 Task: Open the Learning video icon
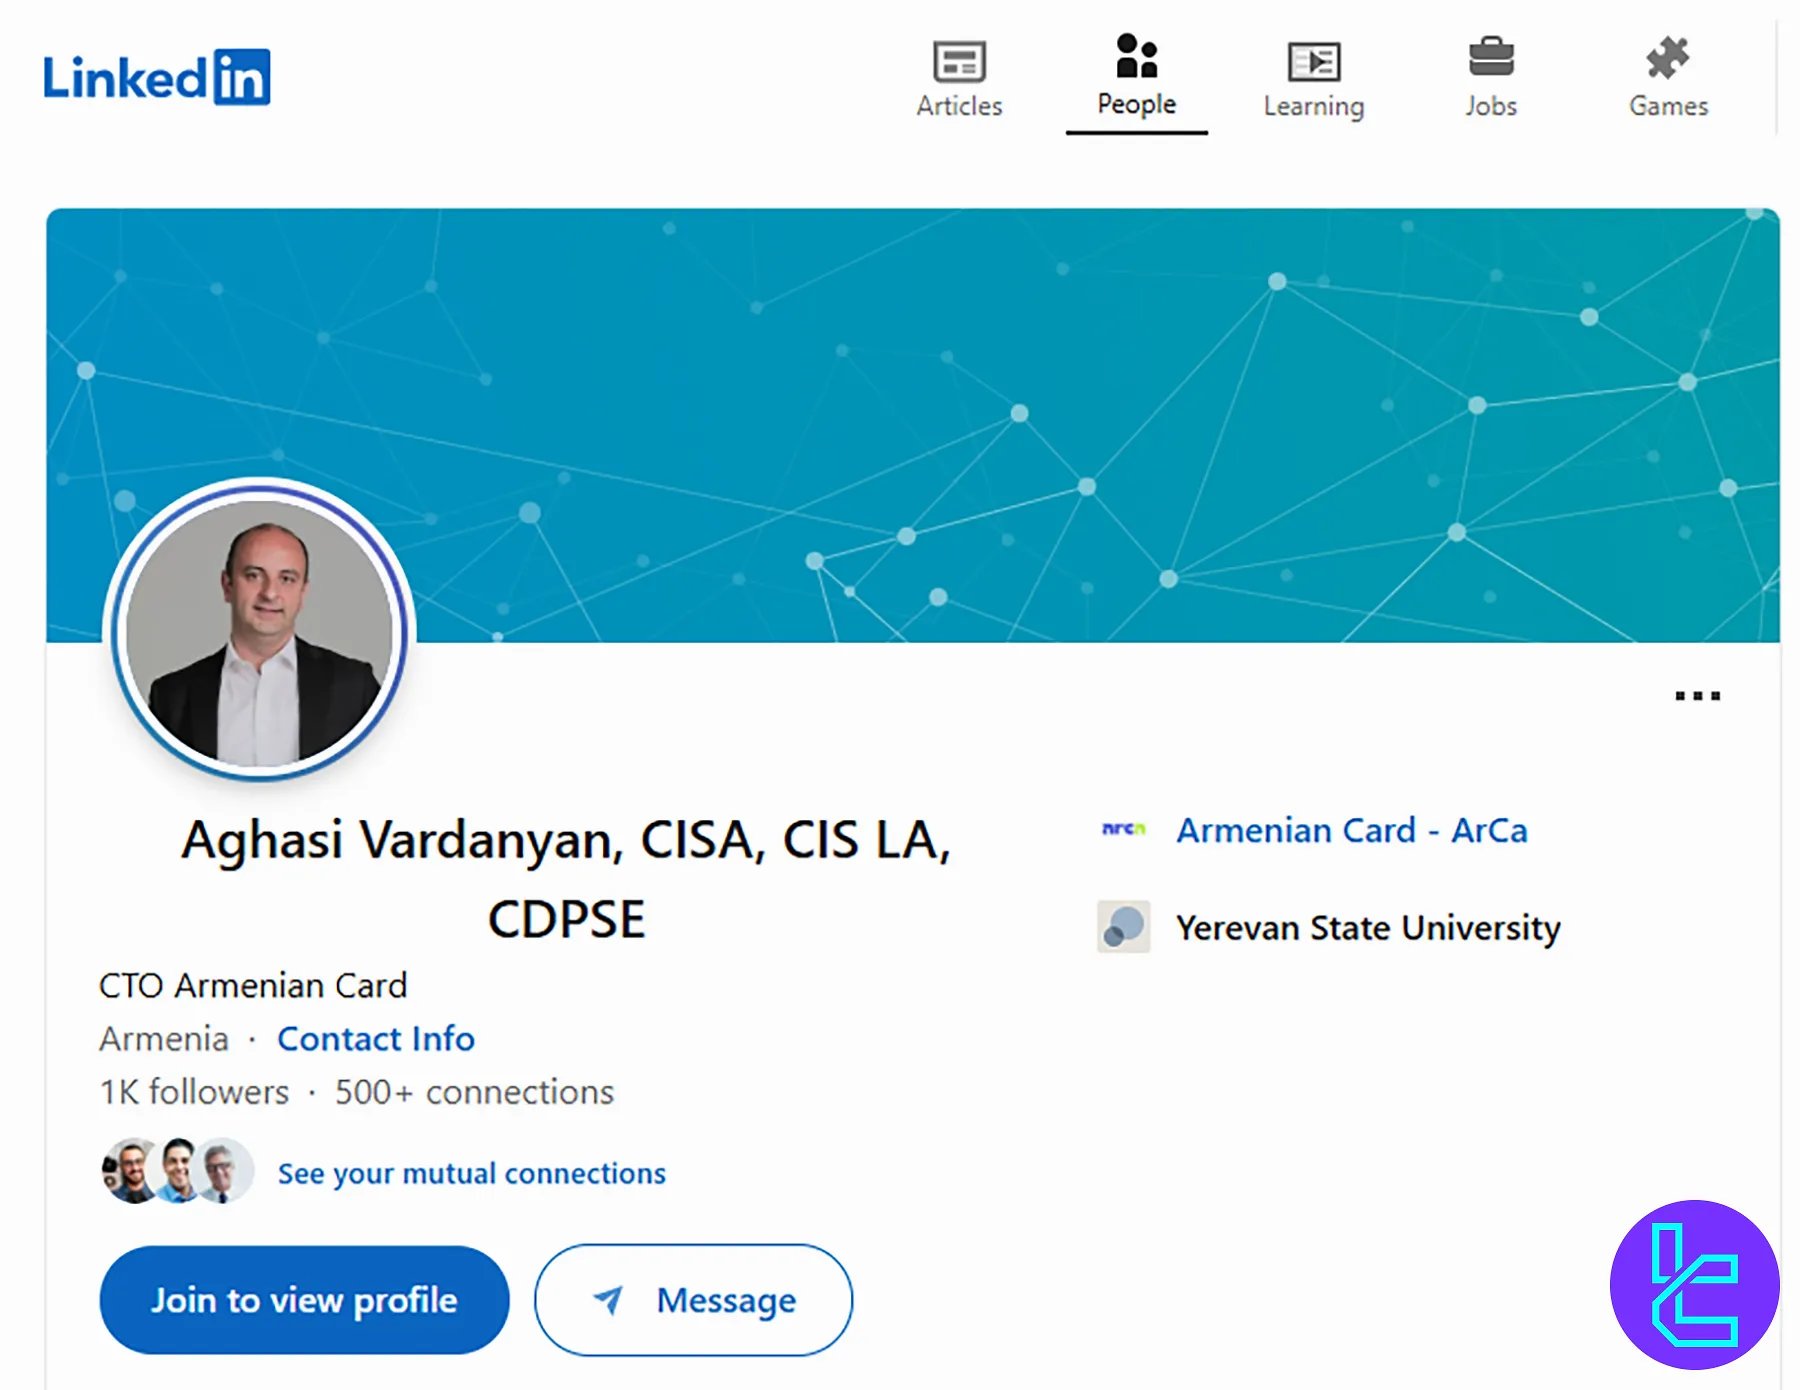tap(1313, 62)
